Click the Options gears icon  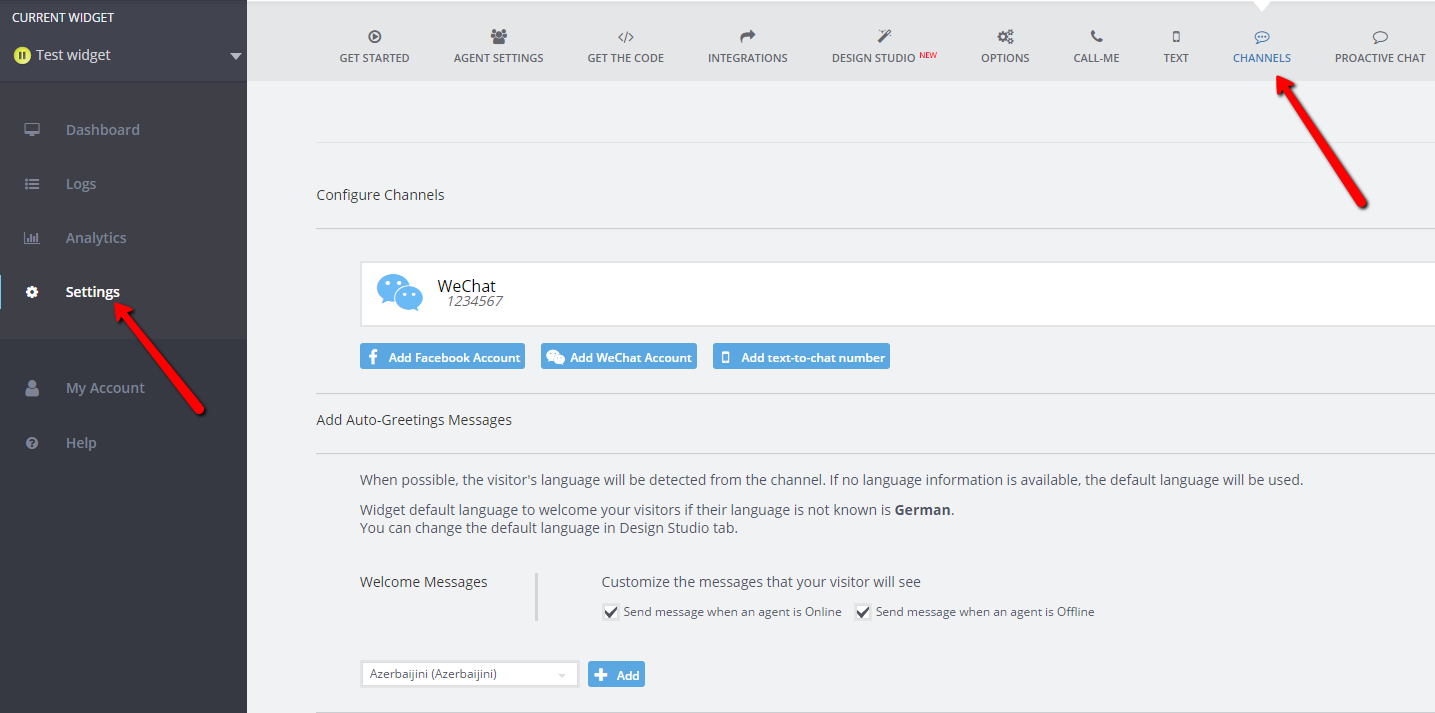[1005, 37]
